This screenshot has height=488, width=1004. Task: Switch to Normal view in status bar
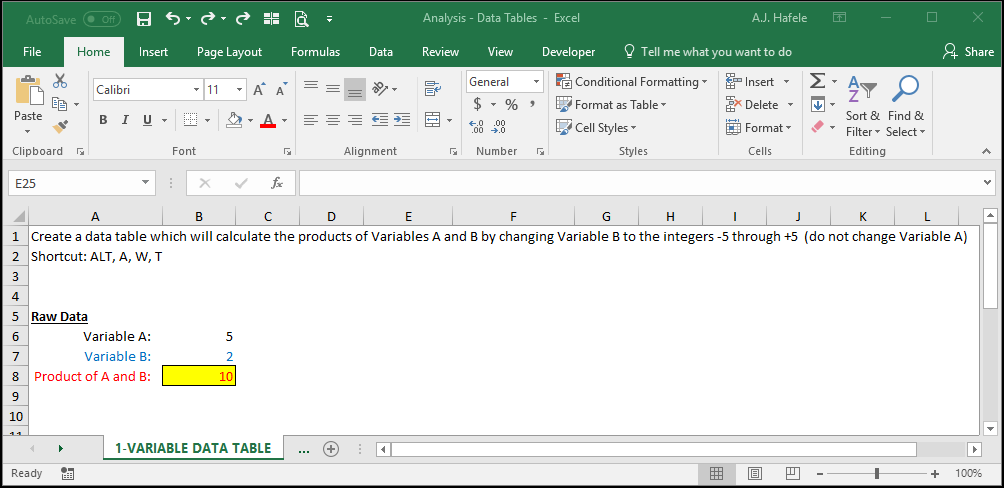click(717, 473)
